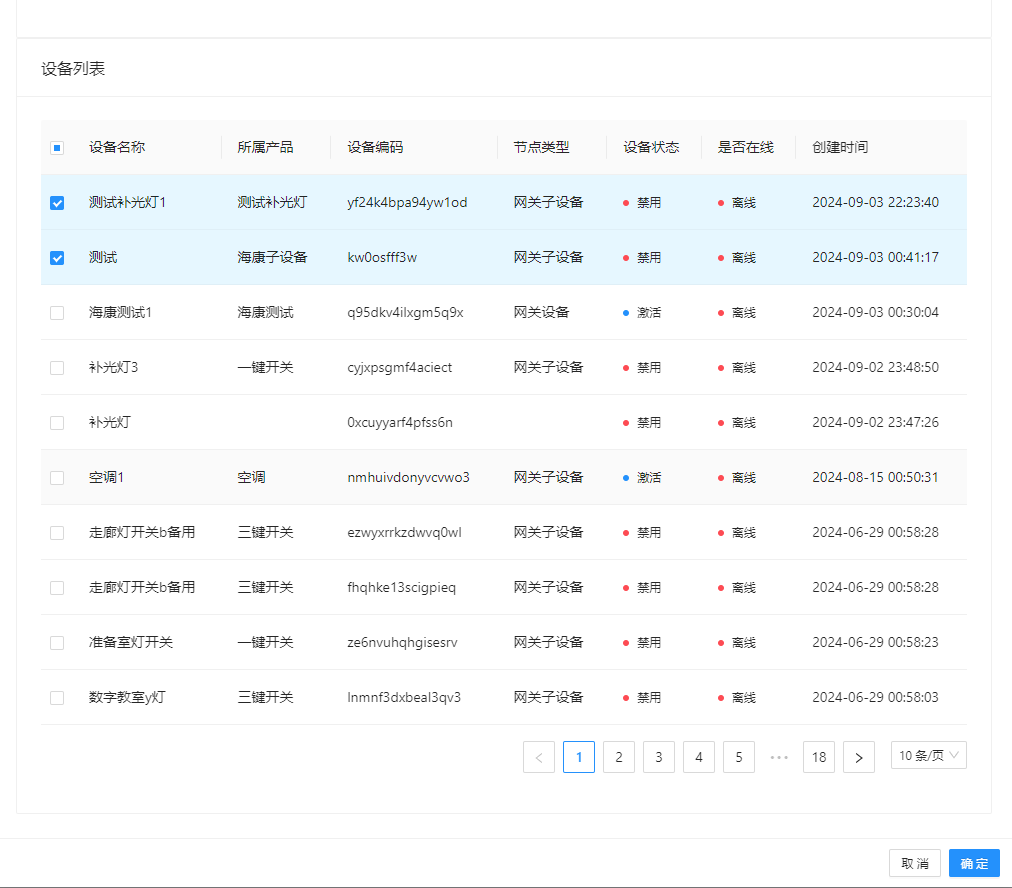Click the 取消 cancel button
This screenshot has width=1012, height=888.
[x=915, y=863]
